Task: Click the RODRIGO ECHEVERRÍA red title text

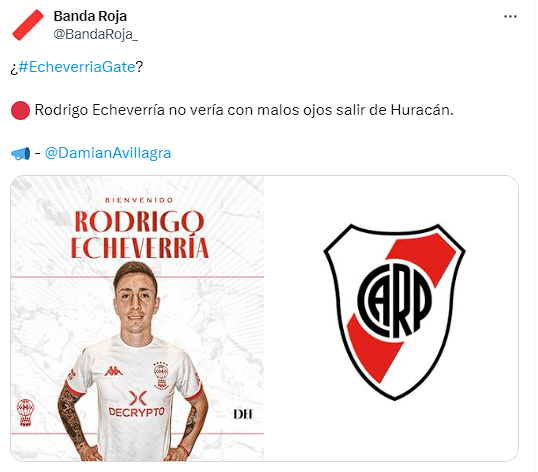Action: point(139,234)
